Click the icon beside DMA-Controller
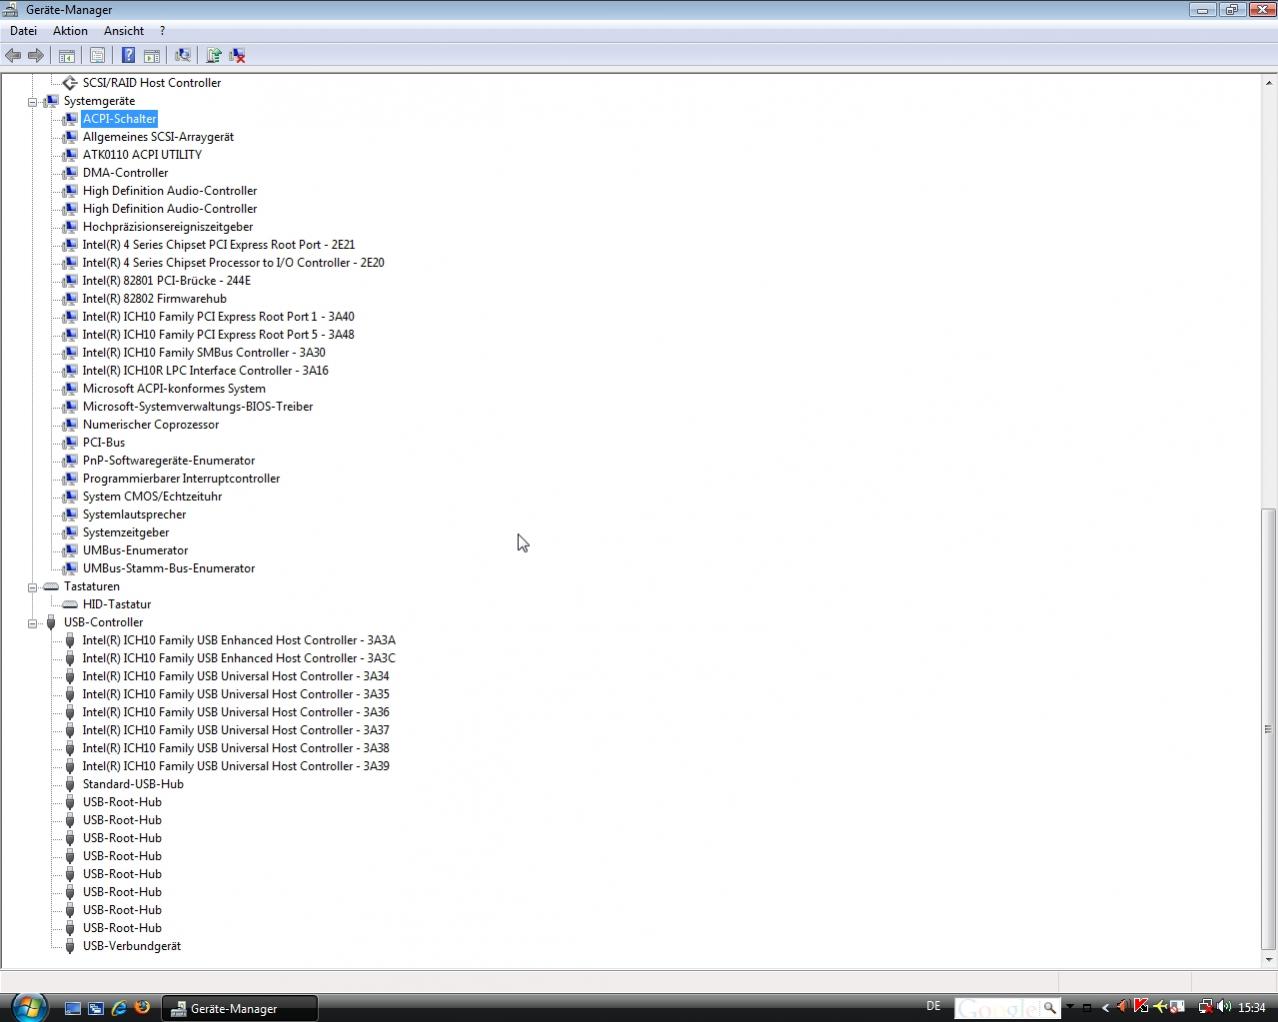The width and height of the screenshot is (1278, 1022). point(69,173)
